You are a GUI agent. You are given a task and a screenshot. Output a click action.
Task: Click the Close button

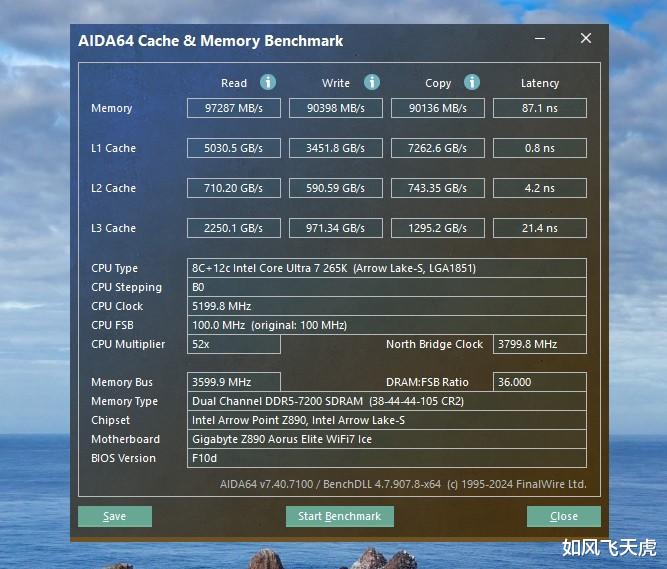click(x=564, y=516)
